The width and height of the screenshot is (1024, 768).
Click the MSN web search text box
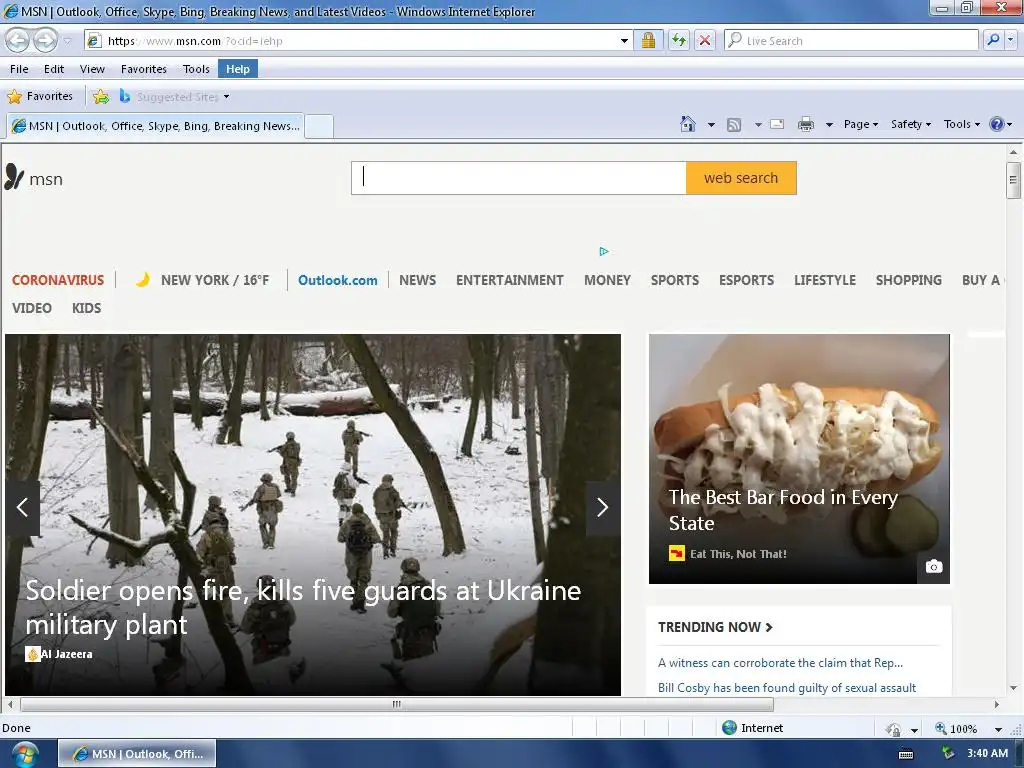pos(519,178)
